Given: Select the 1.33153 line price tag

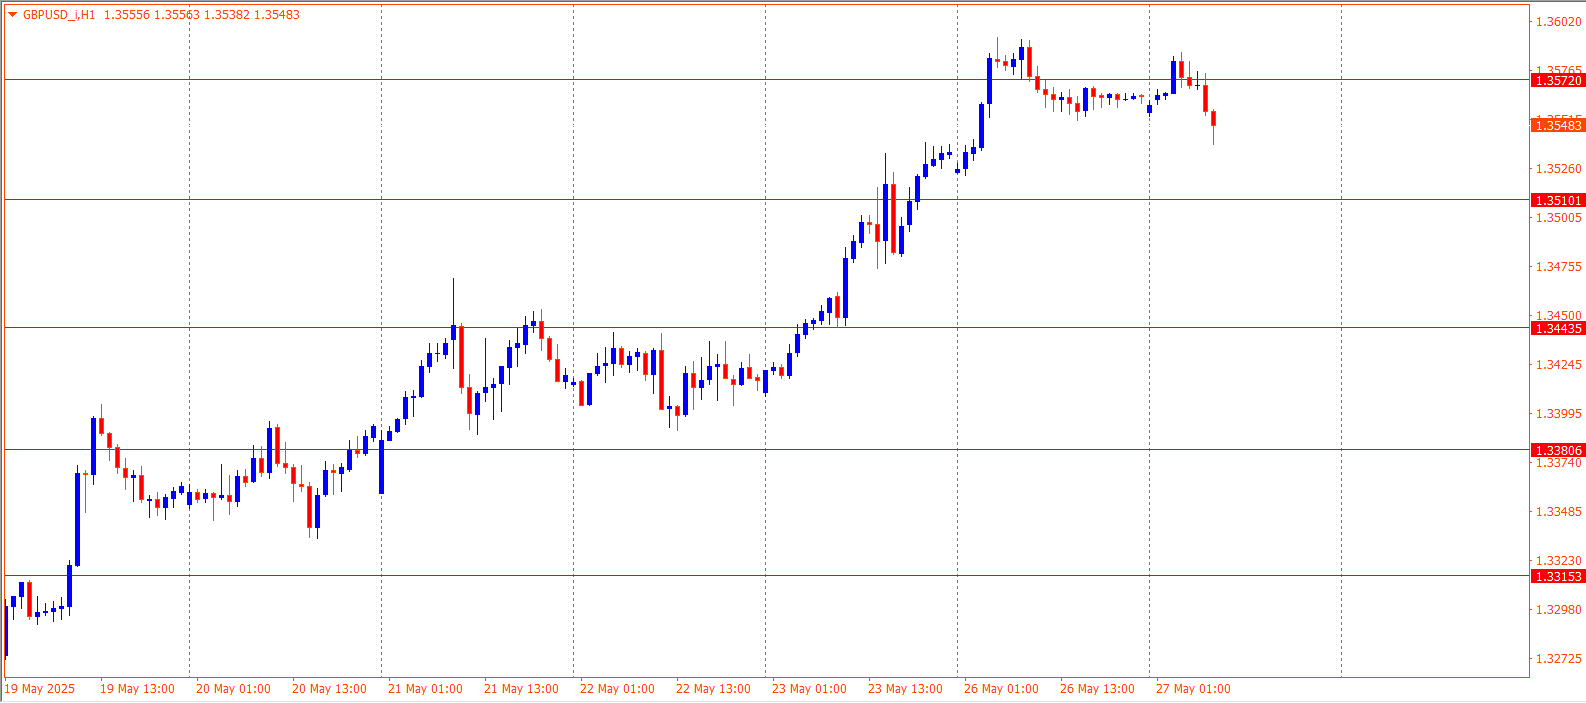Looking at the screenshot, I should (1558, 576).
